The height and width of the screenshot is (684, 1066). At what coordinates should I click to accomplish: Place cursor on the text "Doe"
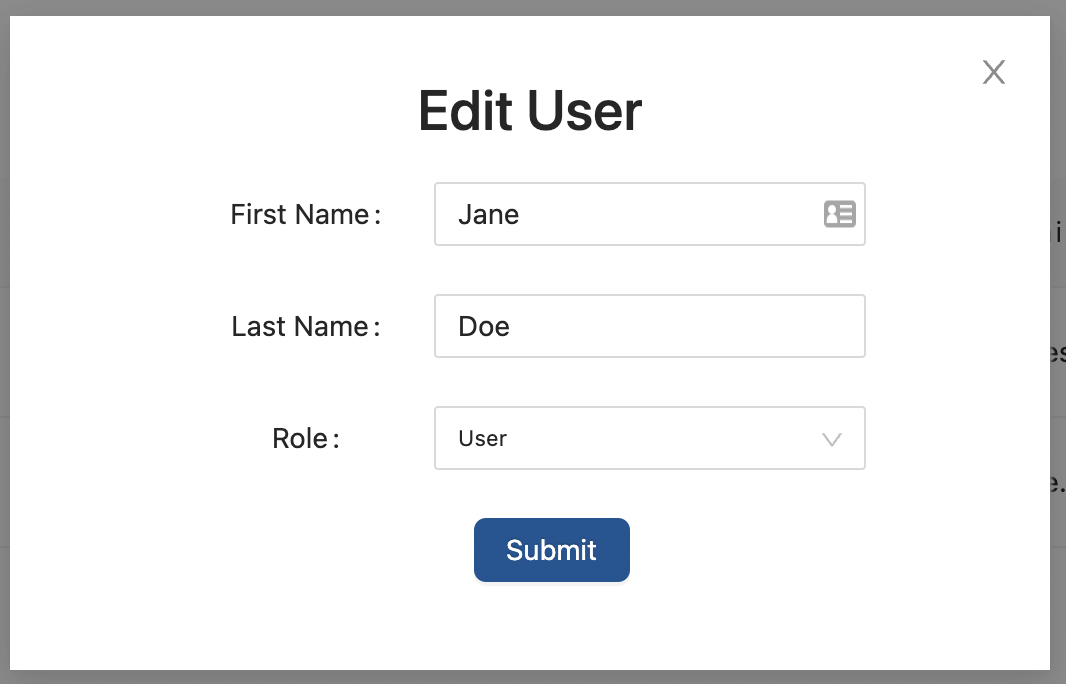click(x=484, y=326)
